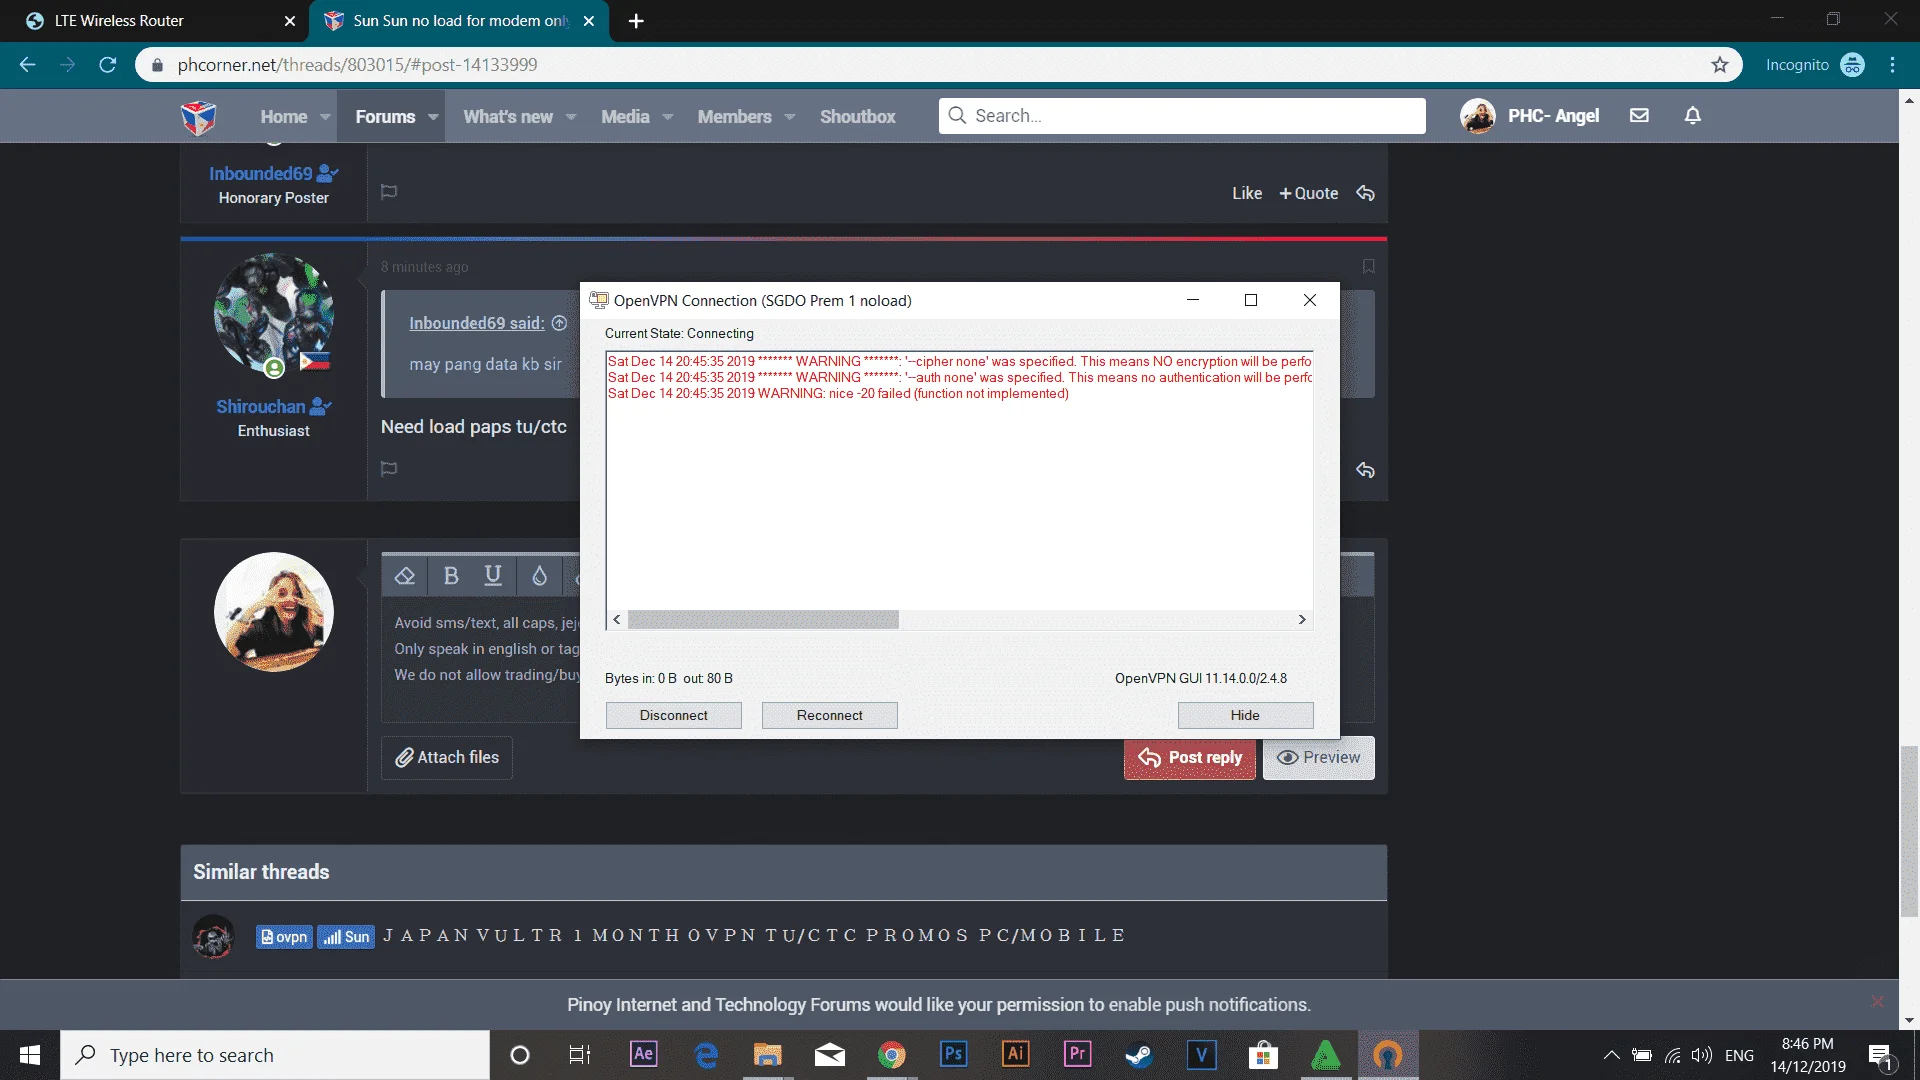1920x1080 pixels.
Task: Open File Explorer from taskbar
Action: (767, 1055)
